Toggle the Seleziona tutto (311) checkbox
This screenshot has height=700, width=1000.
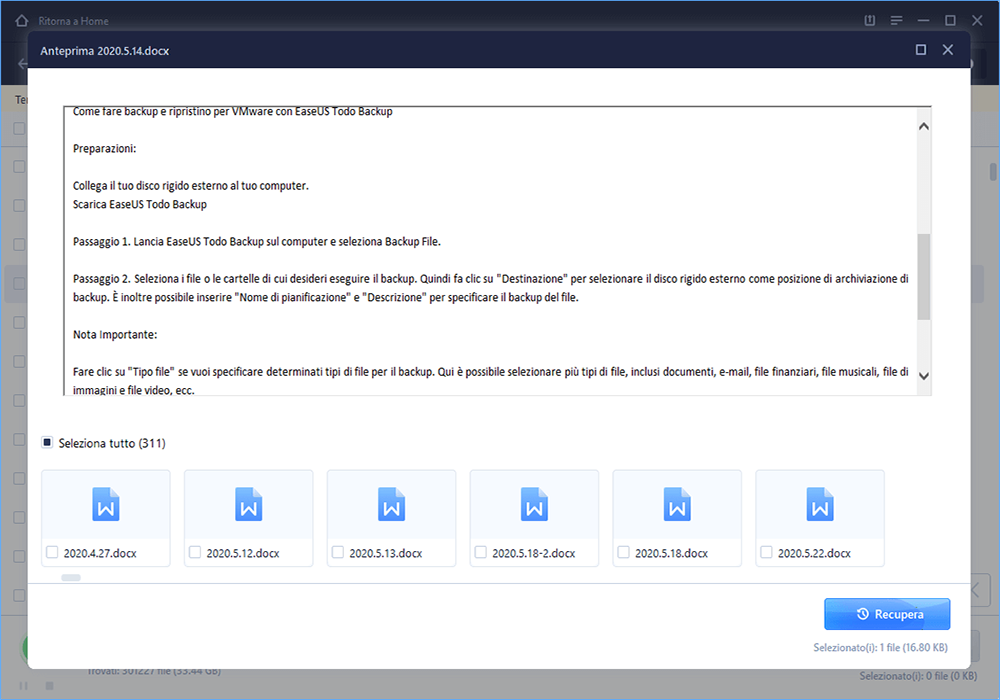pyautogui.click(x=47, y=442)
